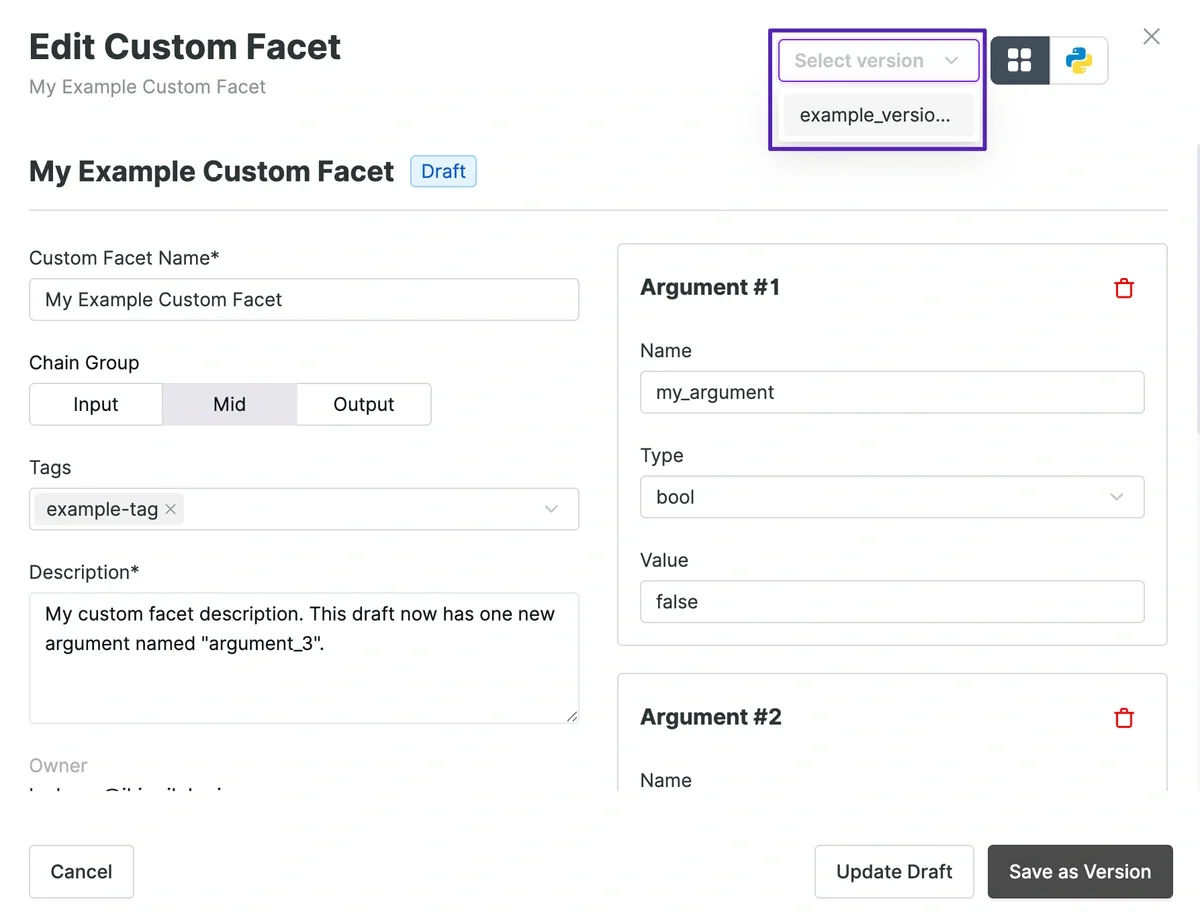
Task: Edit the Custom Facet Name field
Action: pyautogui.click(x=304, y=300)
